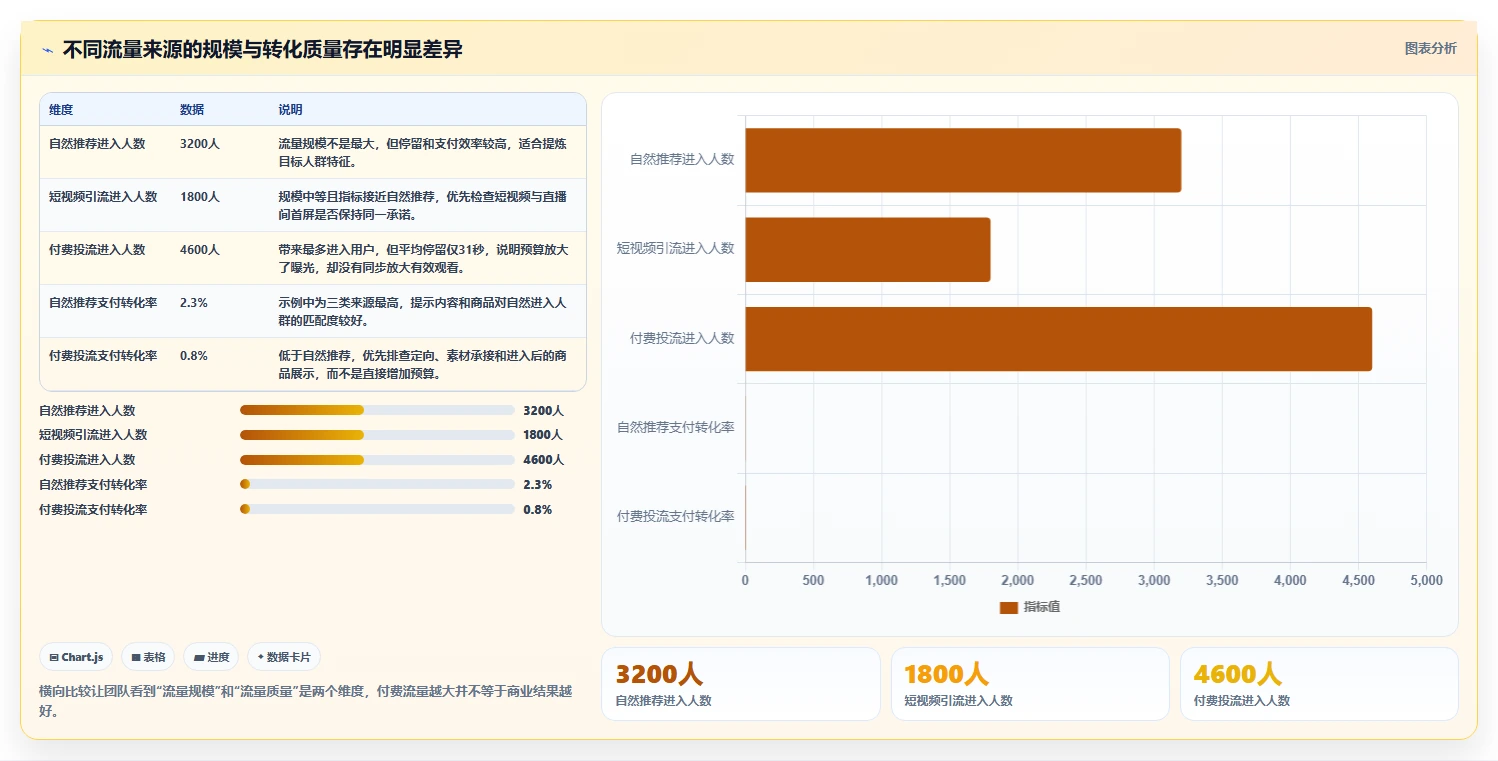The height and width of the screenshot is (761, 1498).
Task: Click the title 不同流量来源的规模与转化质量存在明显差异
Action: click(x=263, y=49)
